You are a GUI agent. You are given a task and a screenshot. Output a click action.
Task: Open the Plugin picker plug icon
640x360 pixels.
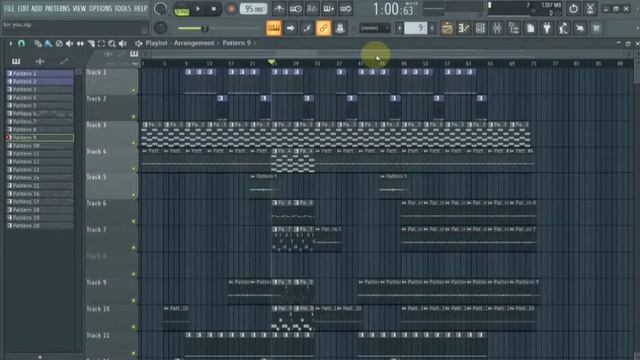[x=547, y=28]
